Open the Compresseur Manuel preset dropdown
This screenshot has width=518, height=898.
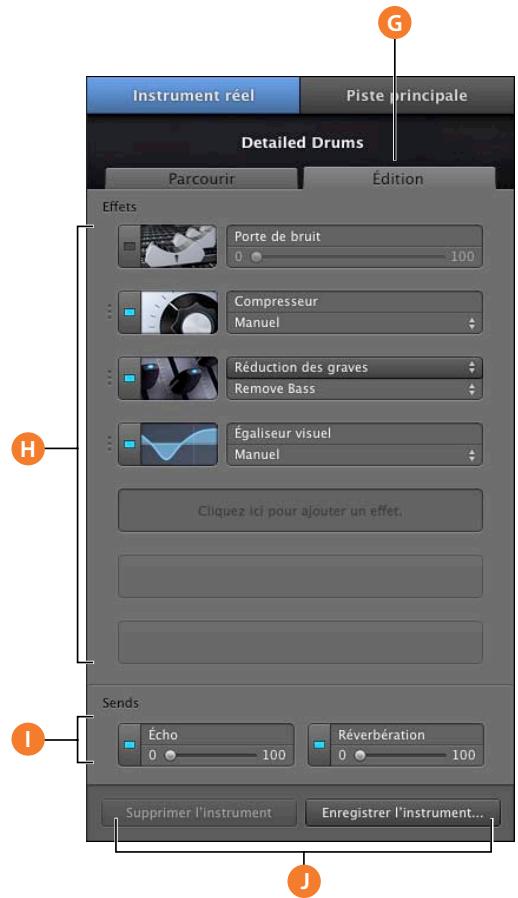(354, 323)
